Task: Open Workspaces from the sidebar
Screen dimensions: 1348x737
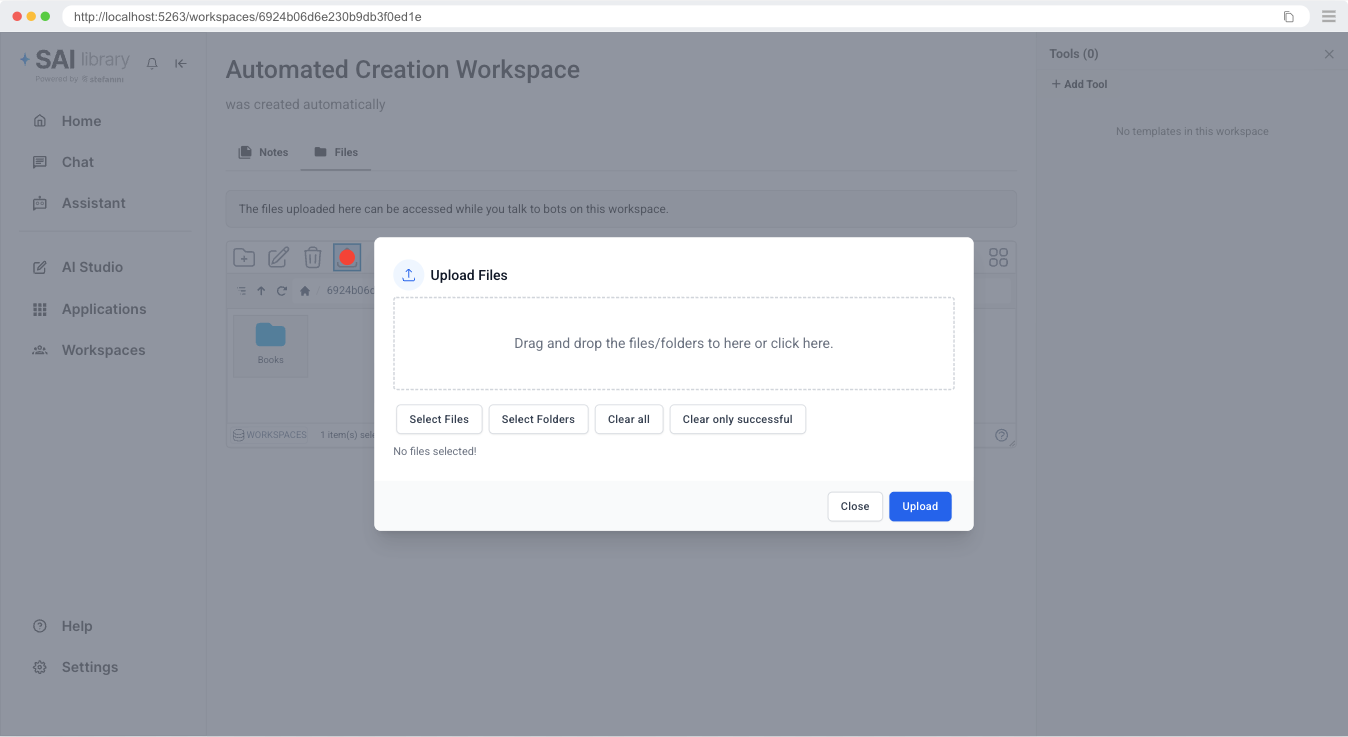Action: pos(104,350)
